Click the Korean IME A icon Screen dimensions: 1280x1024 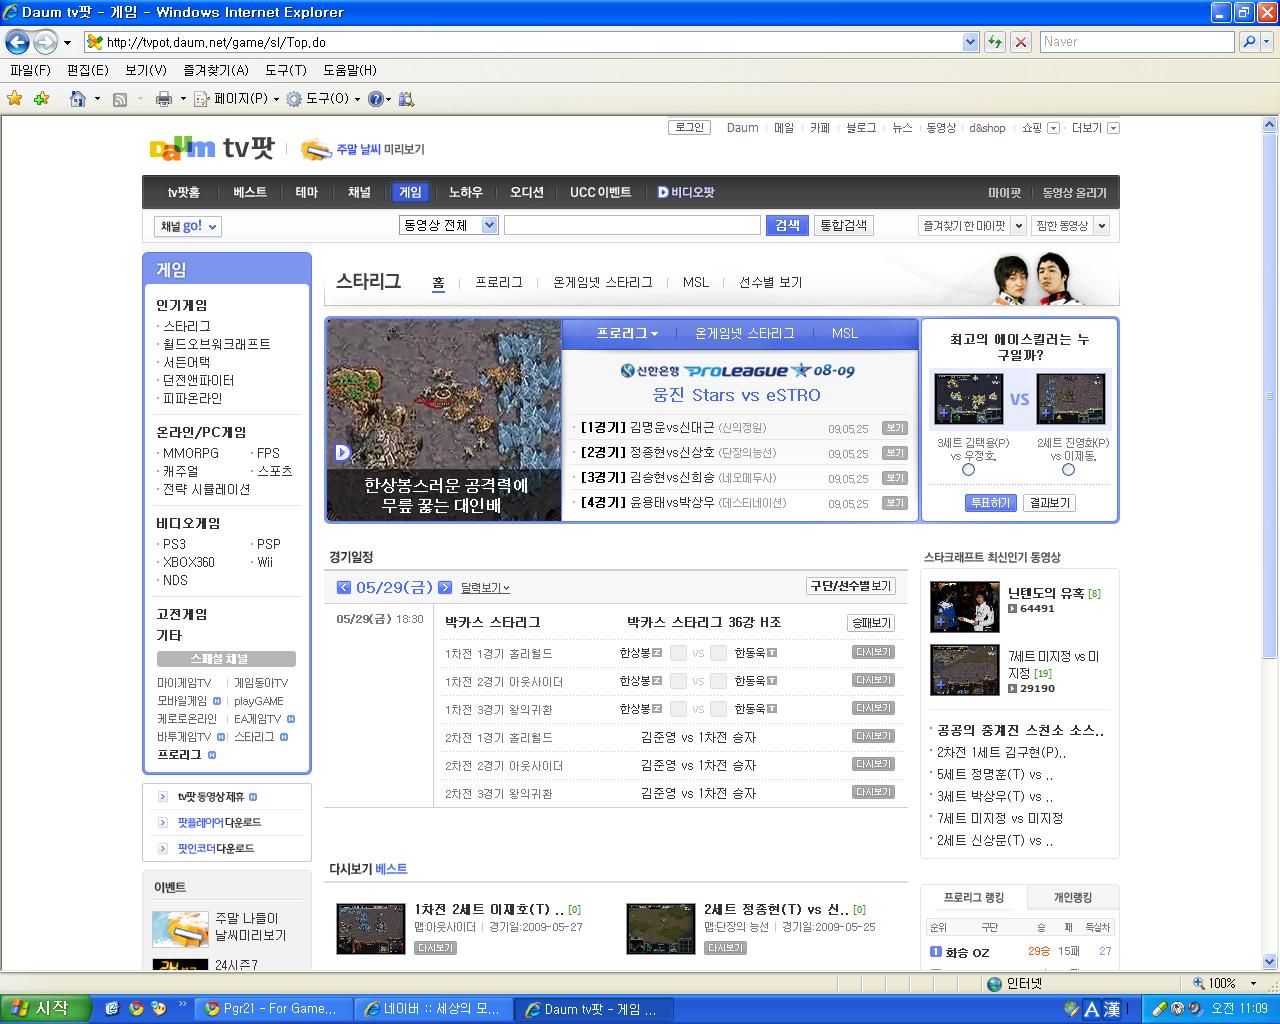click(x=1091, y=1009)
